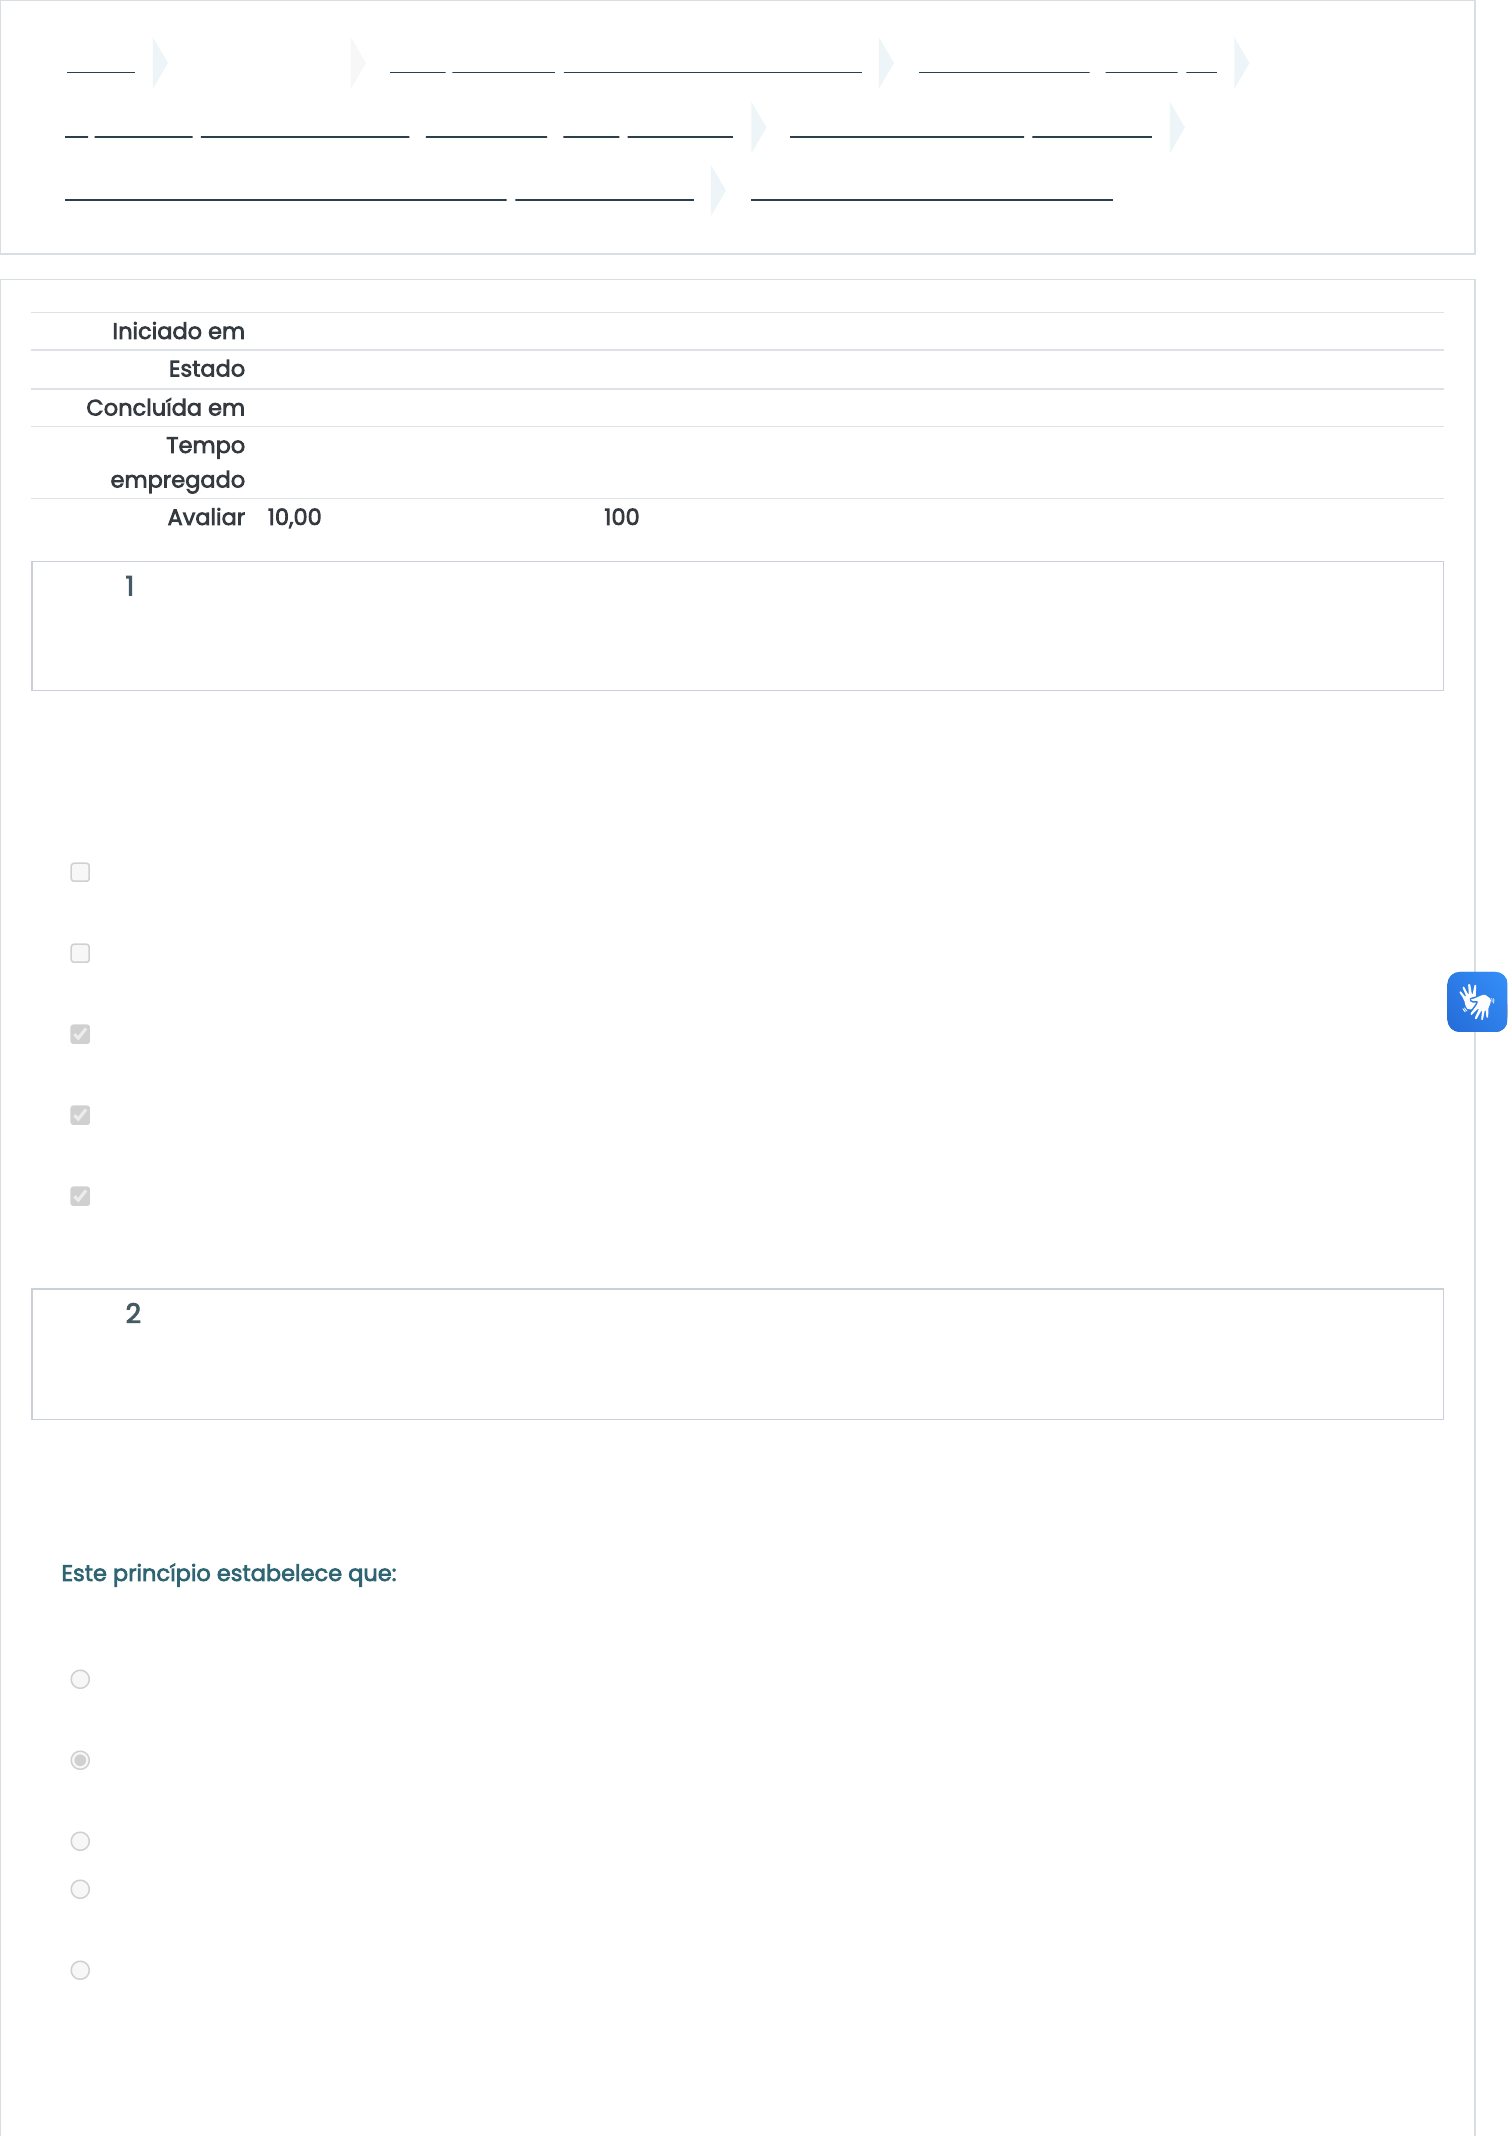
Task: Open the blue sign-language accessibility widget
Action: (x=1476, y=1001)
